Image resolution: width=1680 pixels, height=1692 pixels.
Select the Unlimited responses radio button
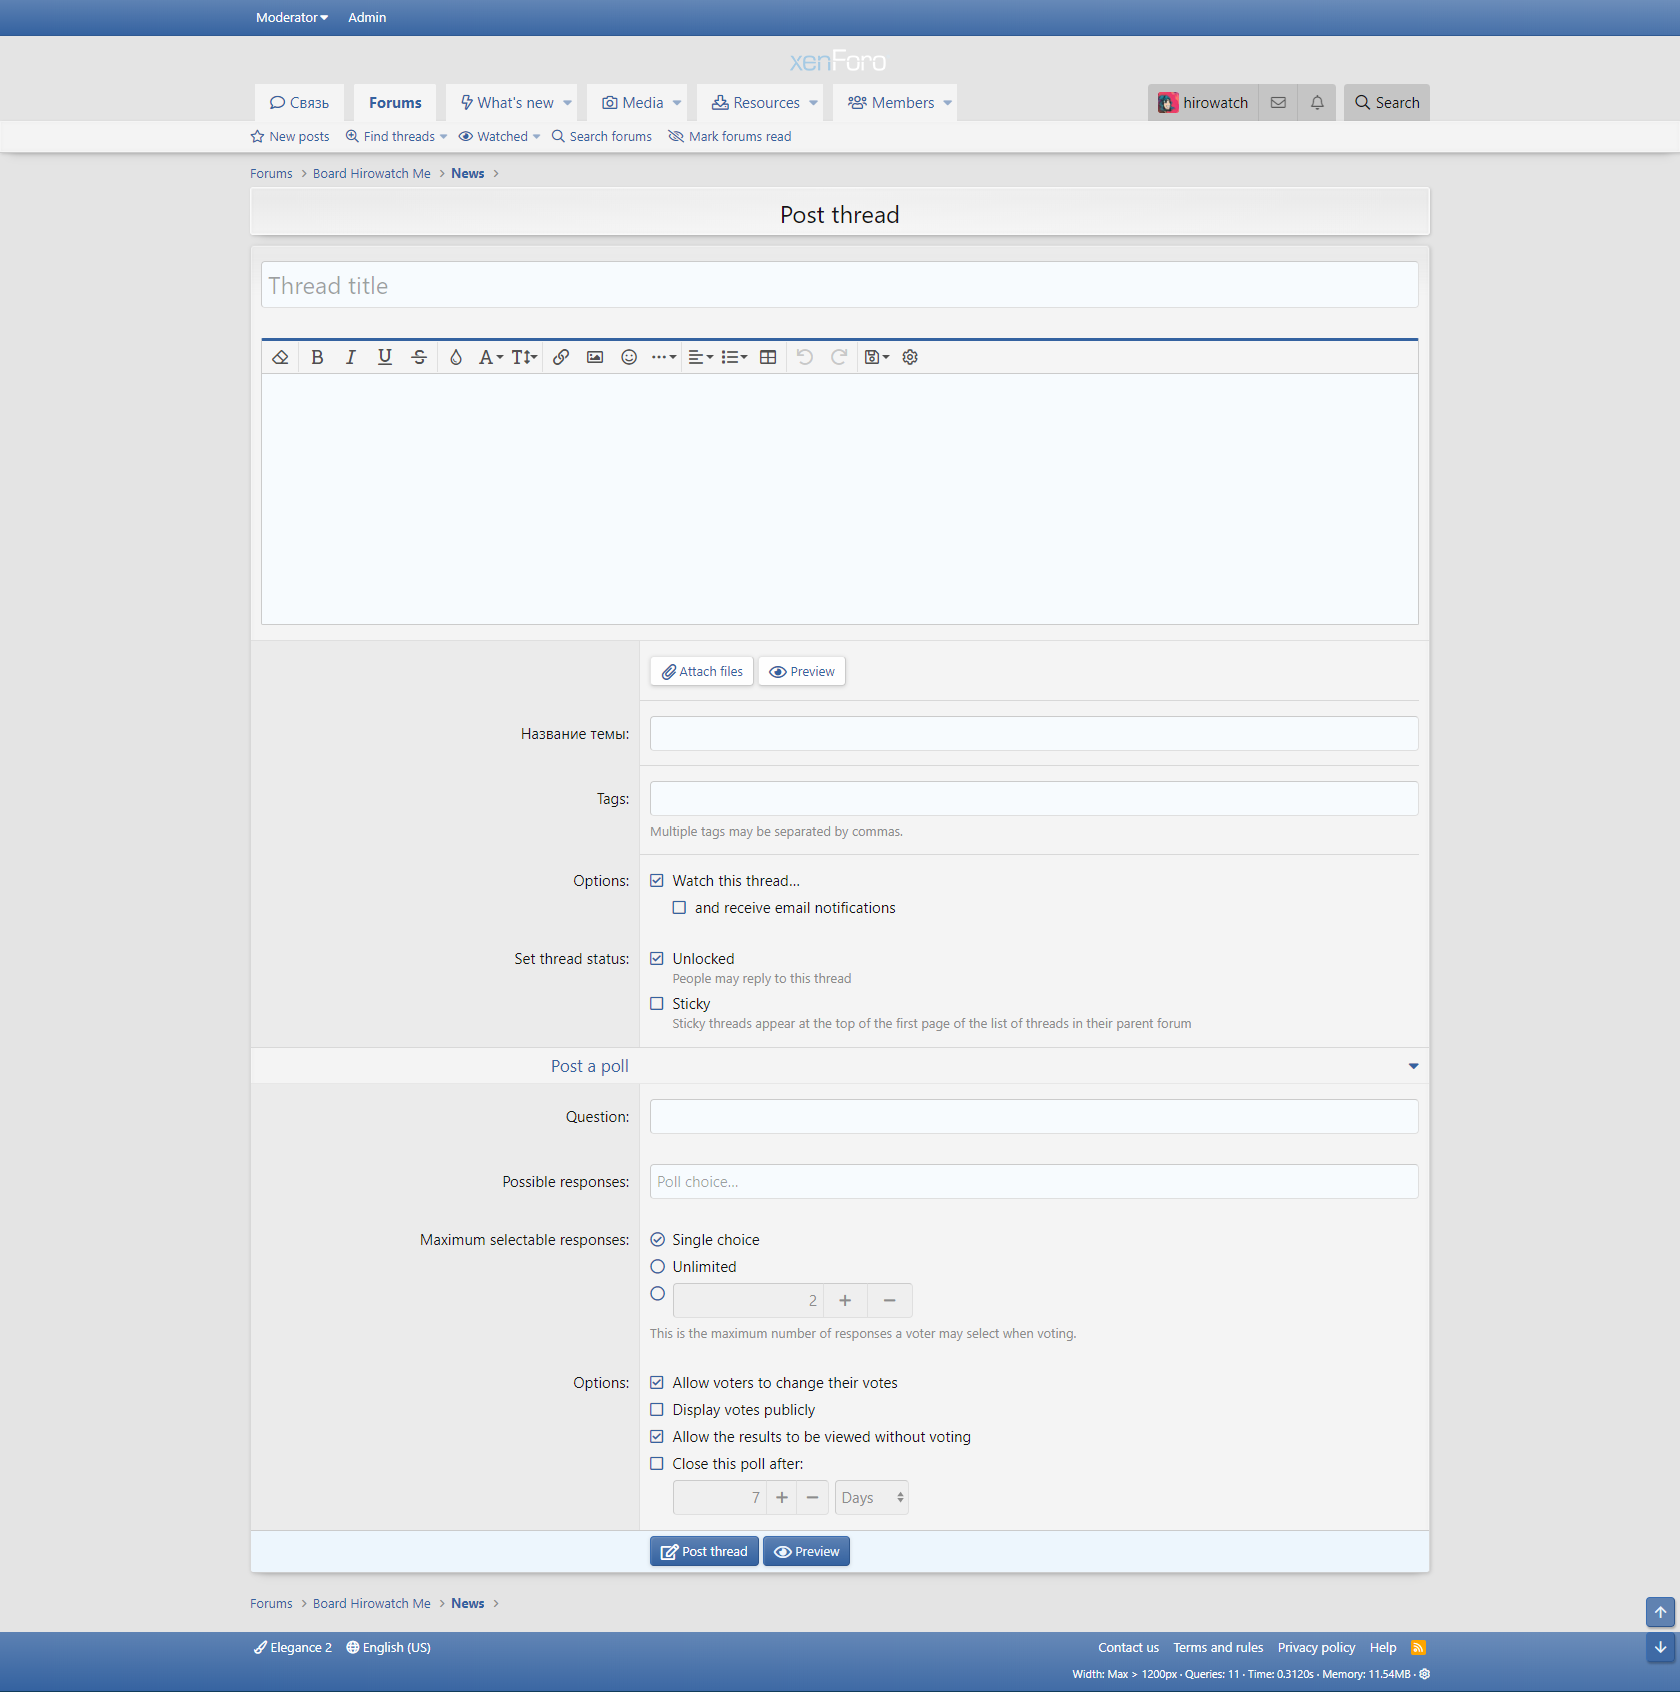(658, 1267)
